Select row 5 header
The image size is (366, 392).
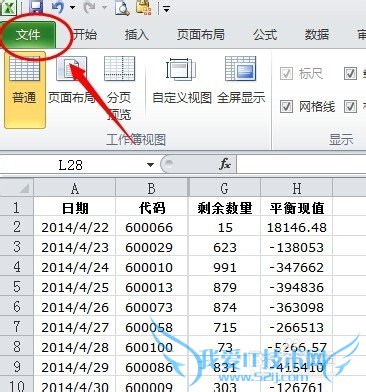(x=17, y=287)
